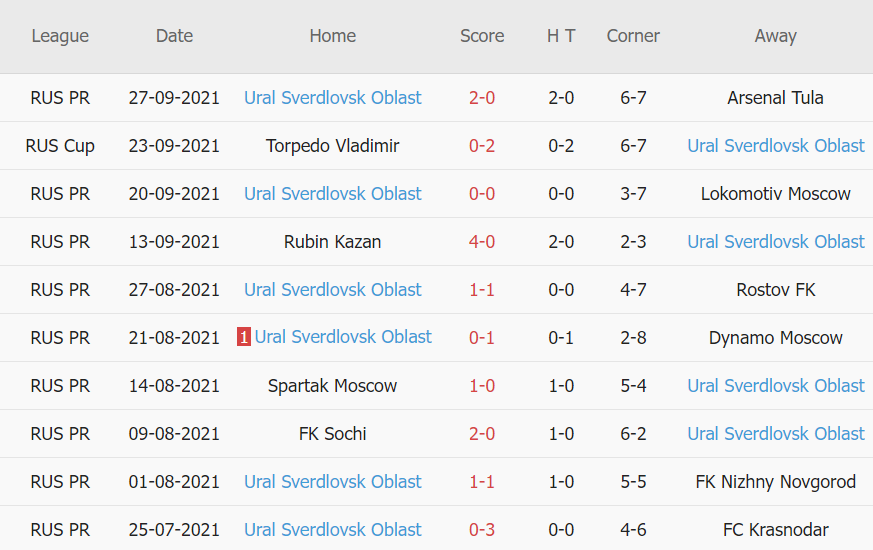This screenshot has width=873, height=550.
Task: Open the 0-3 score against FC Krasnodar
Action: 482,530
